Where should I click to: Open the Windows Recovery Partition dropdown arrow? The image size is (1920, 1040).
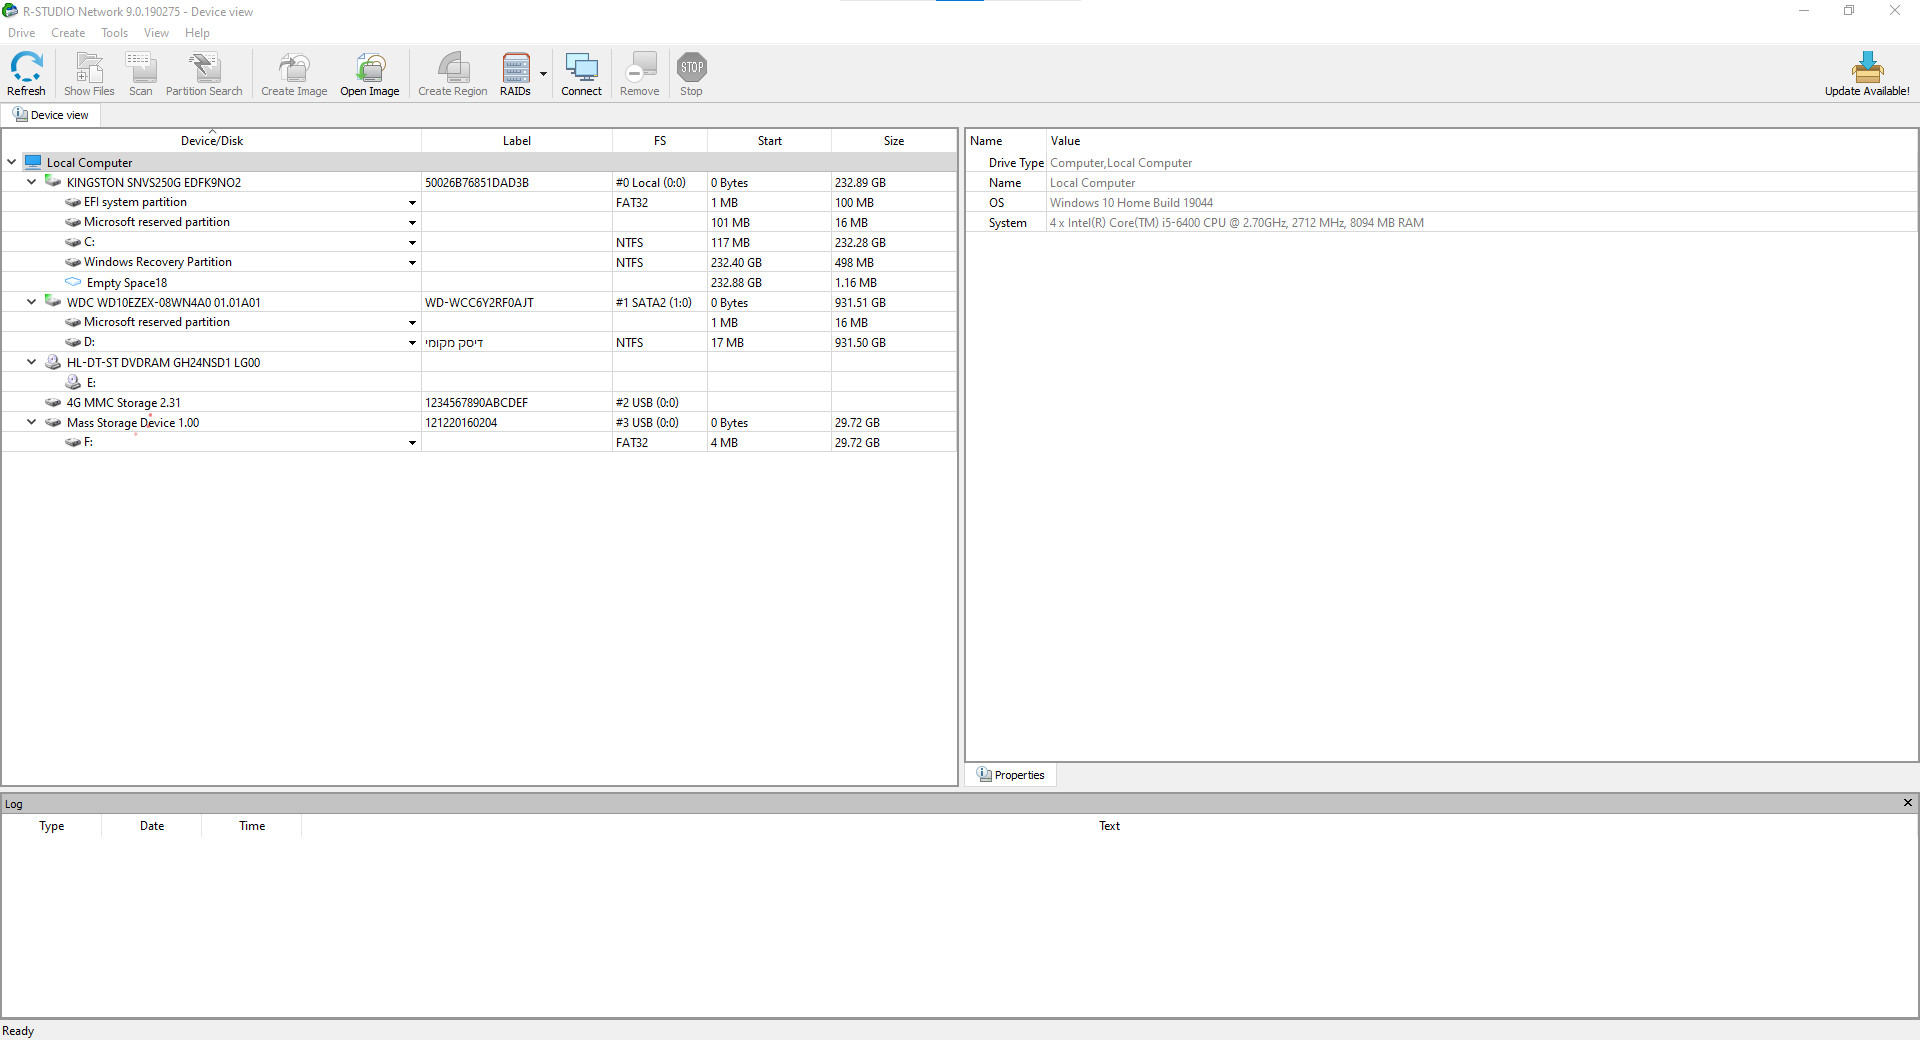pyautogui.click(x=412, y=263)
